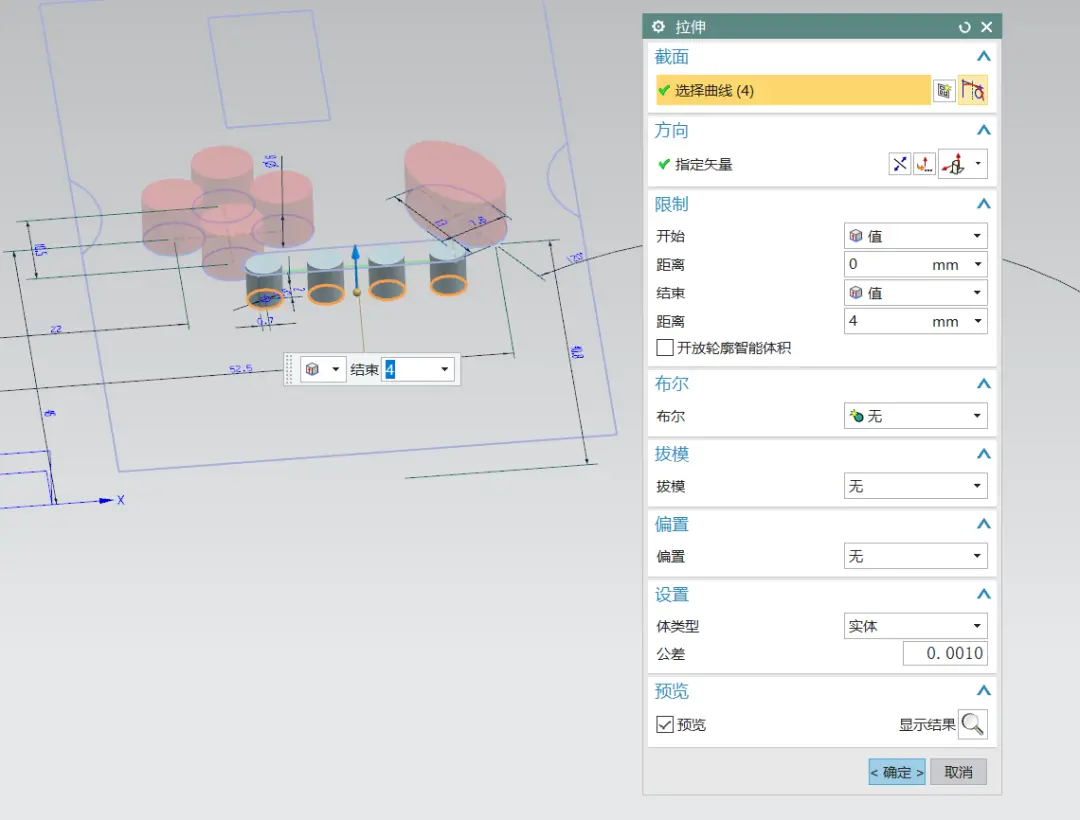Uncheck the 预览 checkbox

[665, 724]
